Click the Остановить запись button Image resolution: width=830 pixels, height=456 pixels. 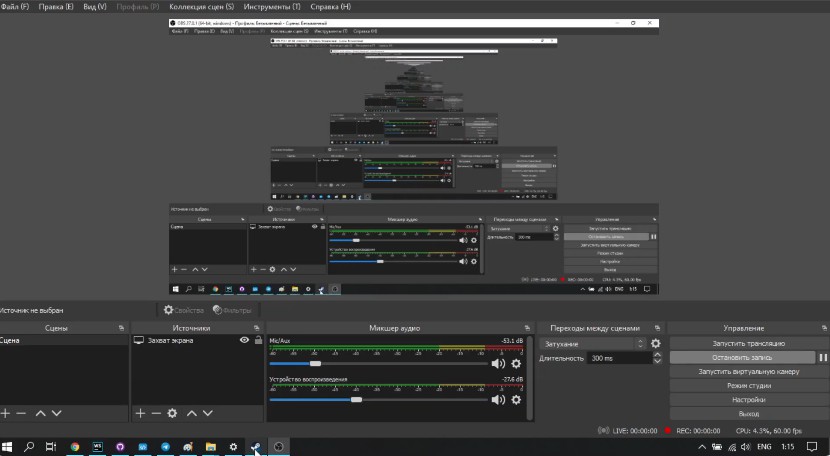coord(742,356)
